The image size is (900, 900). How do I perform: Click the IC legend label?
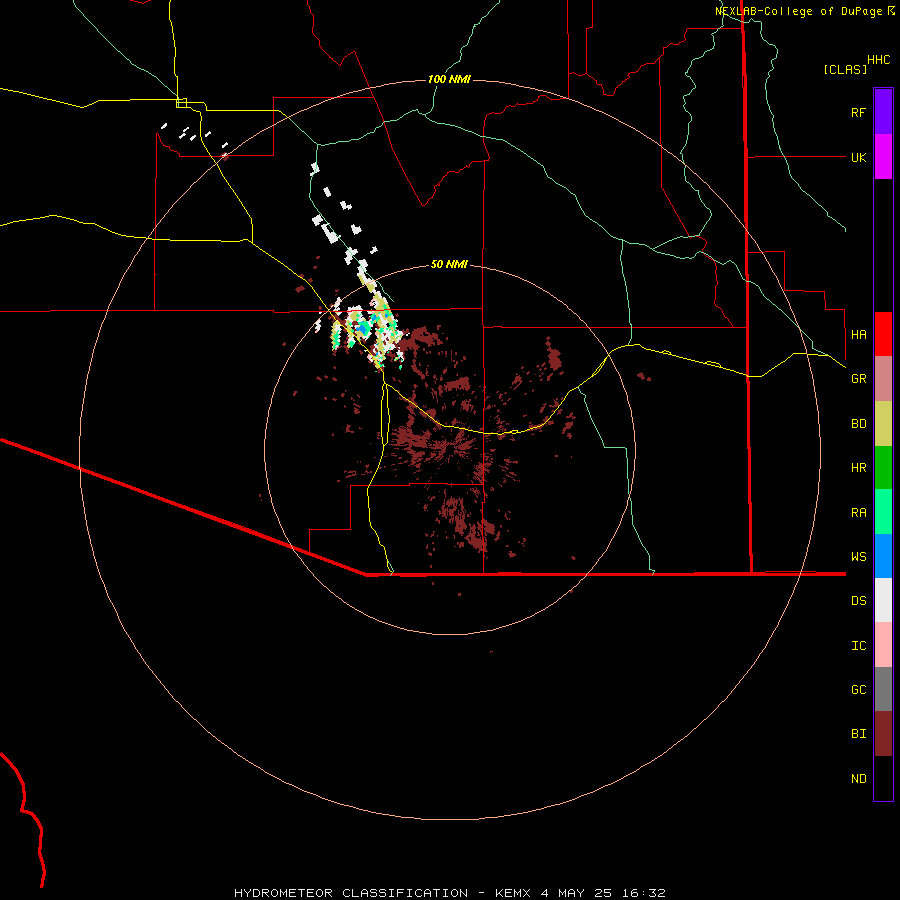pos(858,645)
